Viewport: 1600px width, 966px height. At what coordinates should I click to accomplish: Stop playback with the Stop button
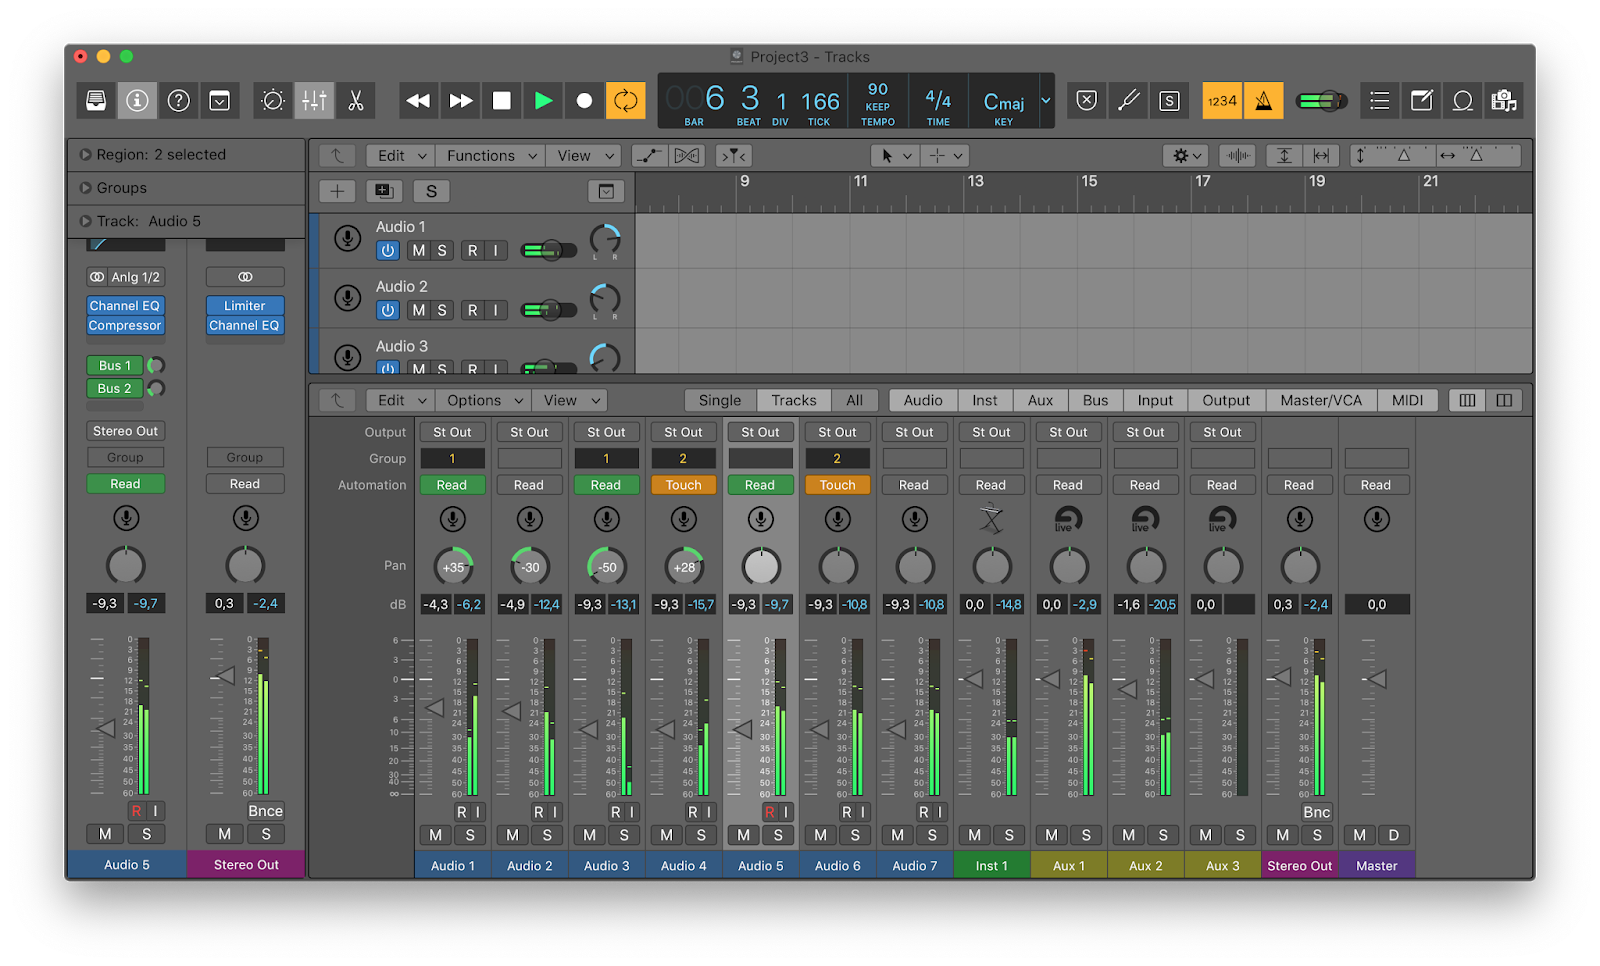501,100
